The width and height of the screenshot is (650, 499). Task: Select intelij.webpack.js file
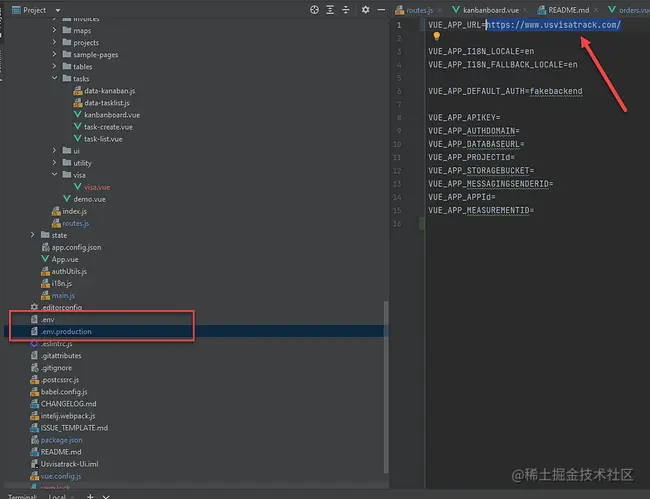tap(68, 416)
